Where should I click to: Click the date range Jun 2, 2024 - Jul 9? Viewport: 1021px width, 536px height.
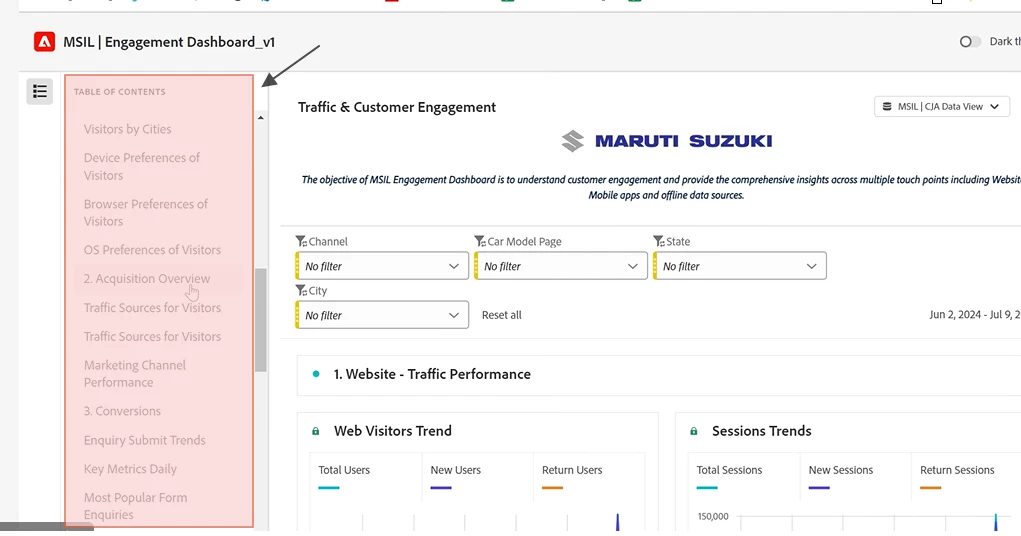pyautogui.click(x=975, y=315)
